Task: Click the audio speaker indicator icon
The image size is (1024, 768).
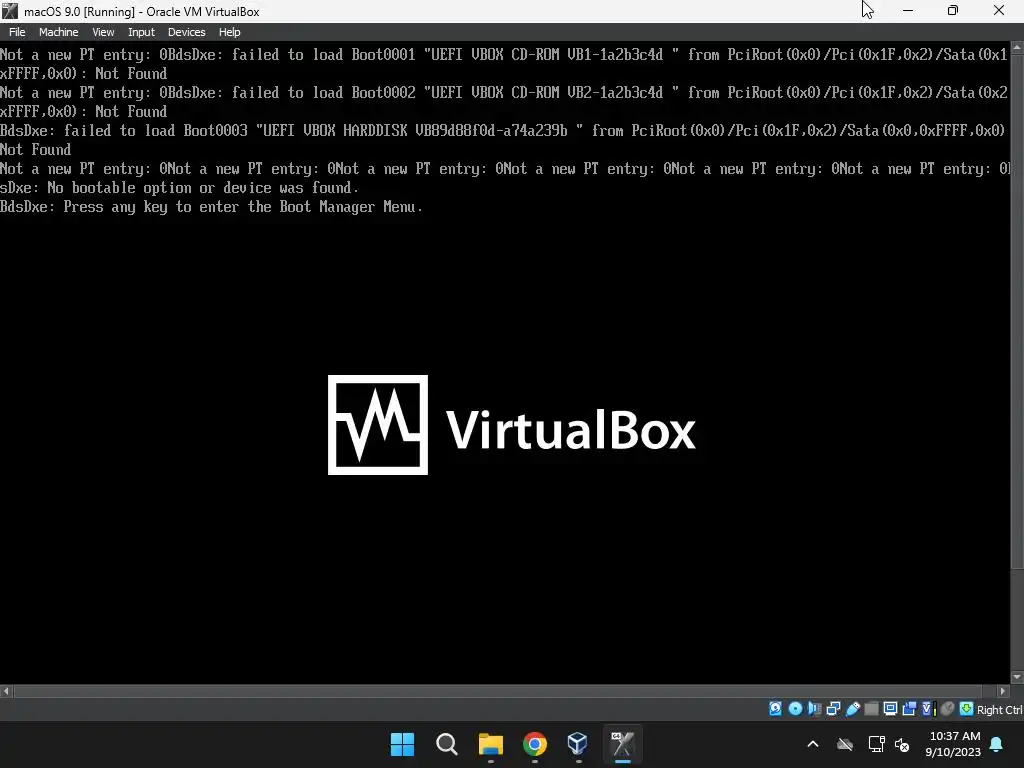Action: 814,709
